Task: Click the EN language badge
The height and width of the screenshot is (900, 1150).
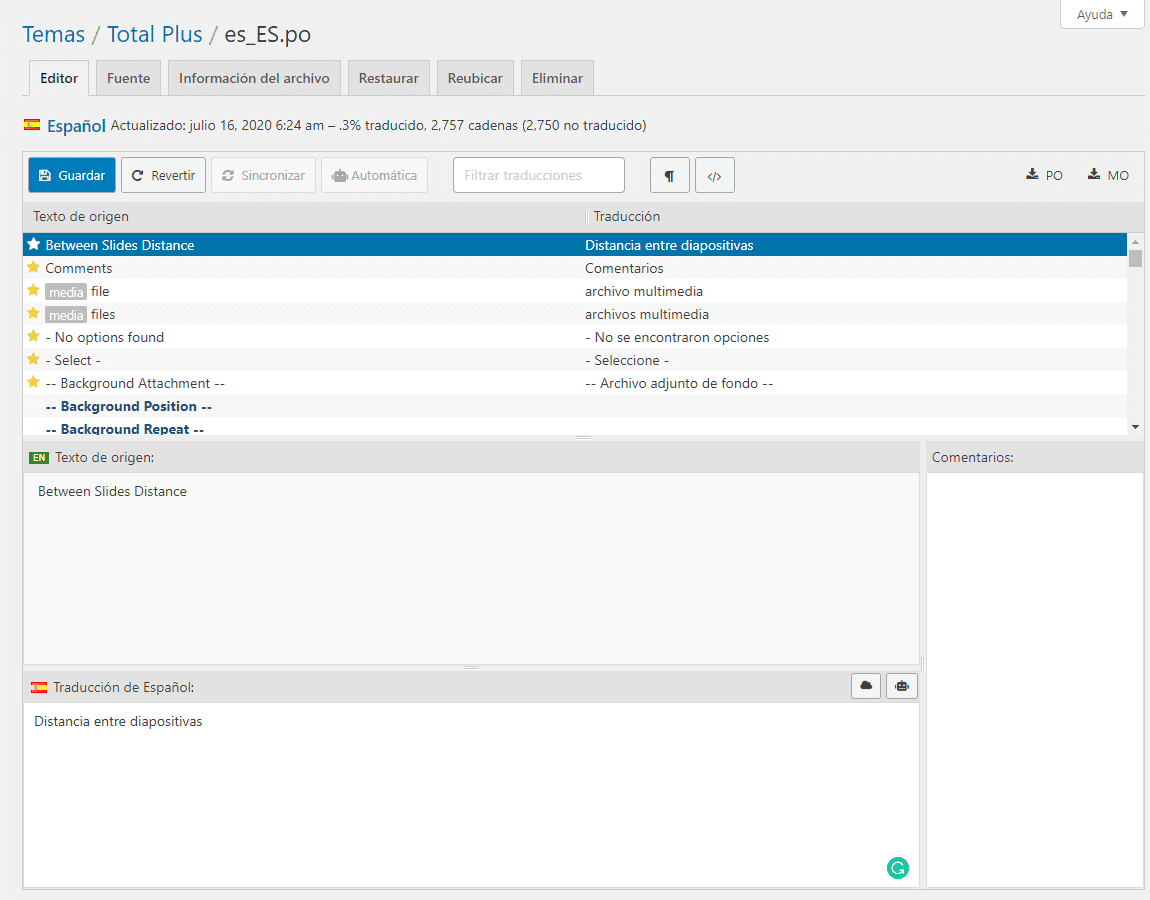Action: 39,458
